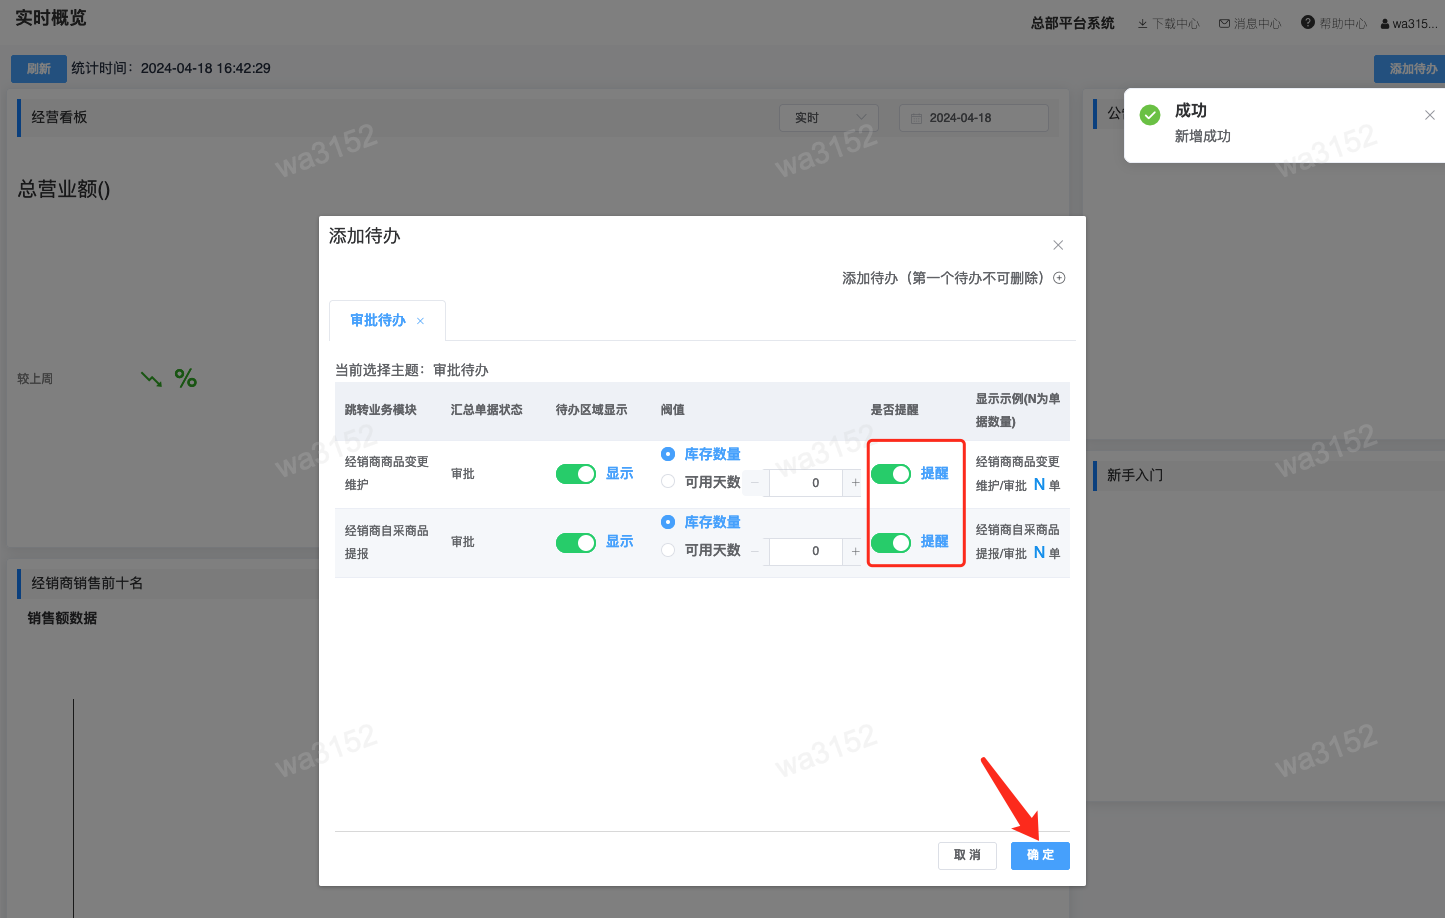Viewport: 1445px width, 918px height.
Task: Click the 销售额数据 label
Action: point(62,618)
